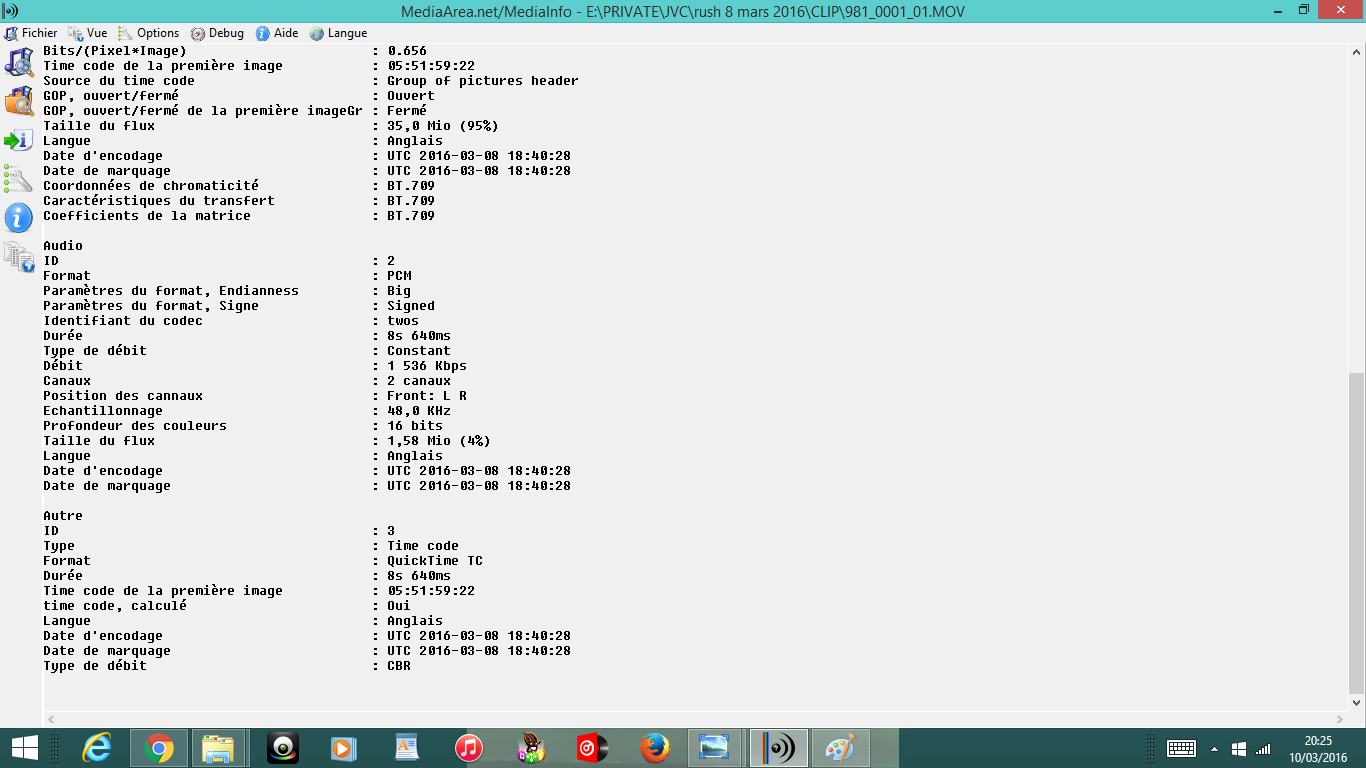Click the open folder icon in left sidebar
The image size is (1366, 768).
pyautogui.click(x=19, y=101)
